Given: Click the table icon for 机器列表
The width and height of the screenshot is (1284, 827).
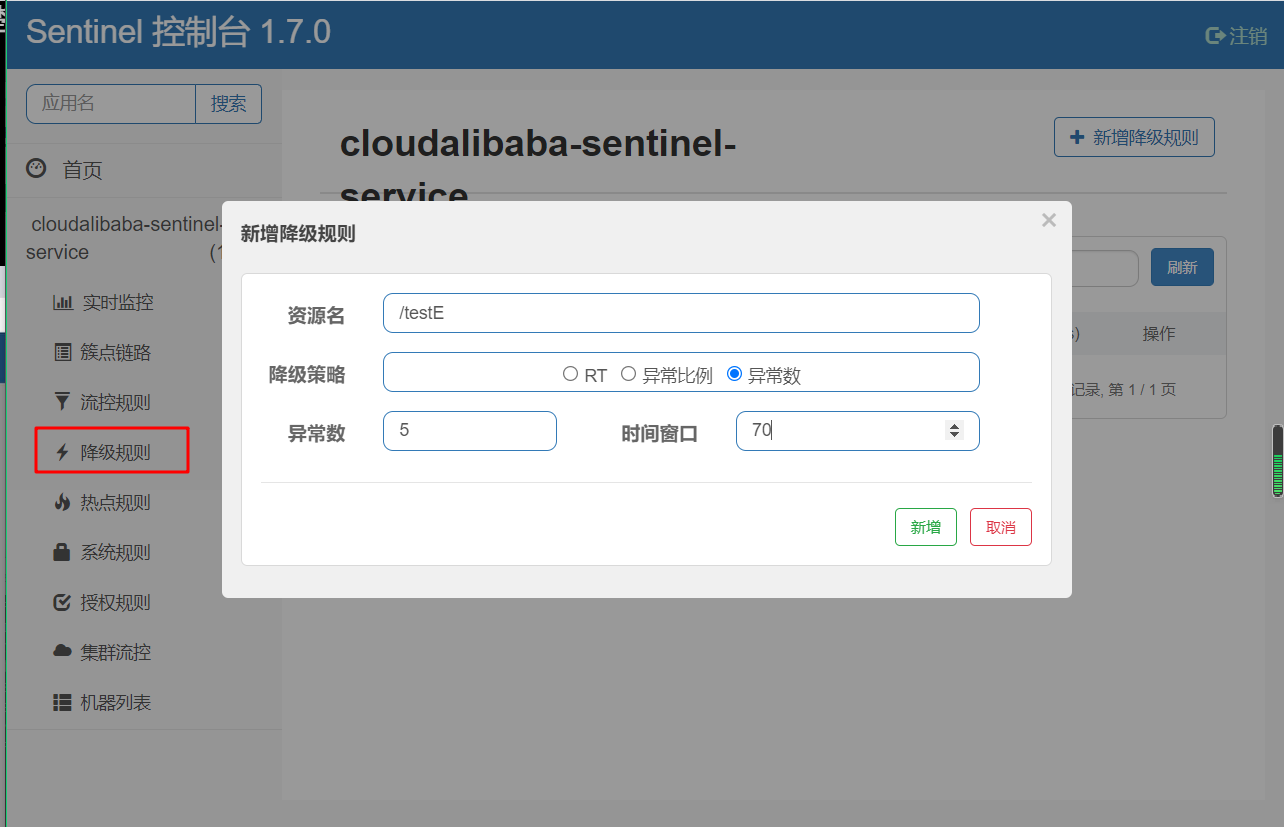Looking at the screenshot, I should [x=63, y=702].
